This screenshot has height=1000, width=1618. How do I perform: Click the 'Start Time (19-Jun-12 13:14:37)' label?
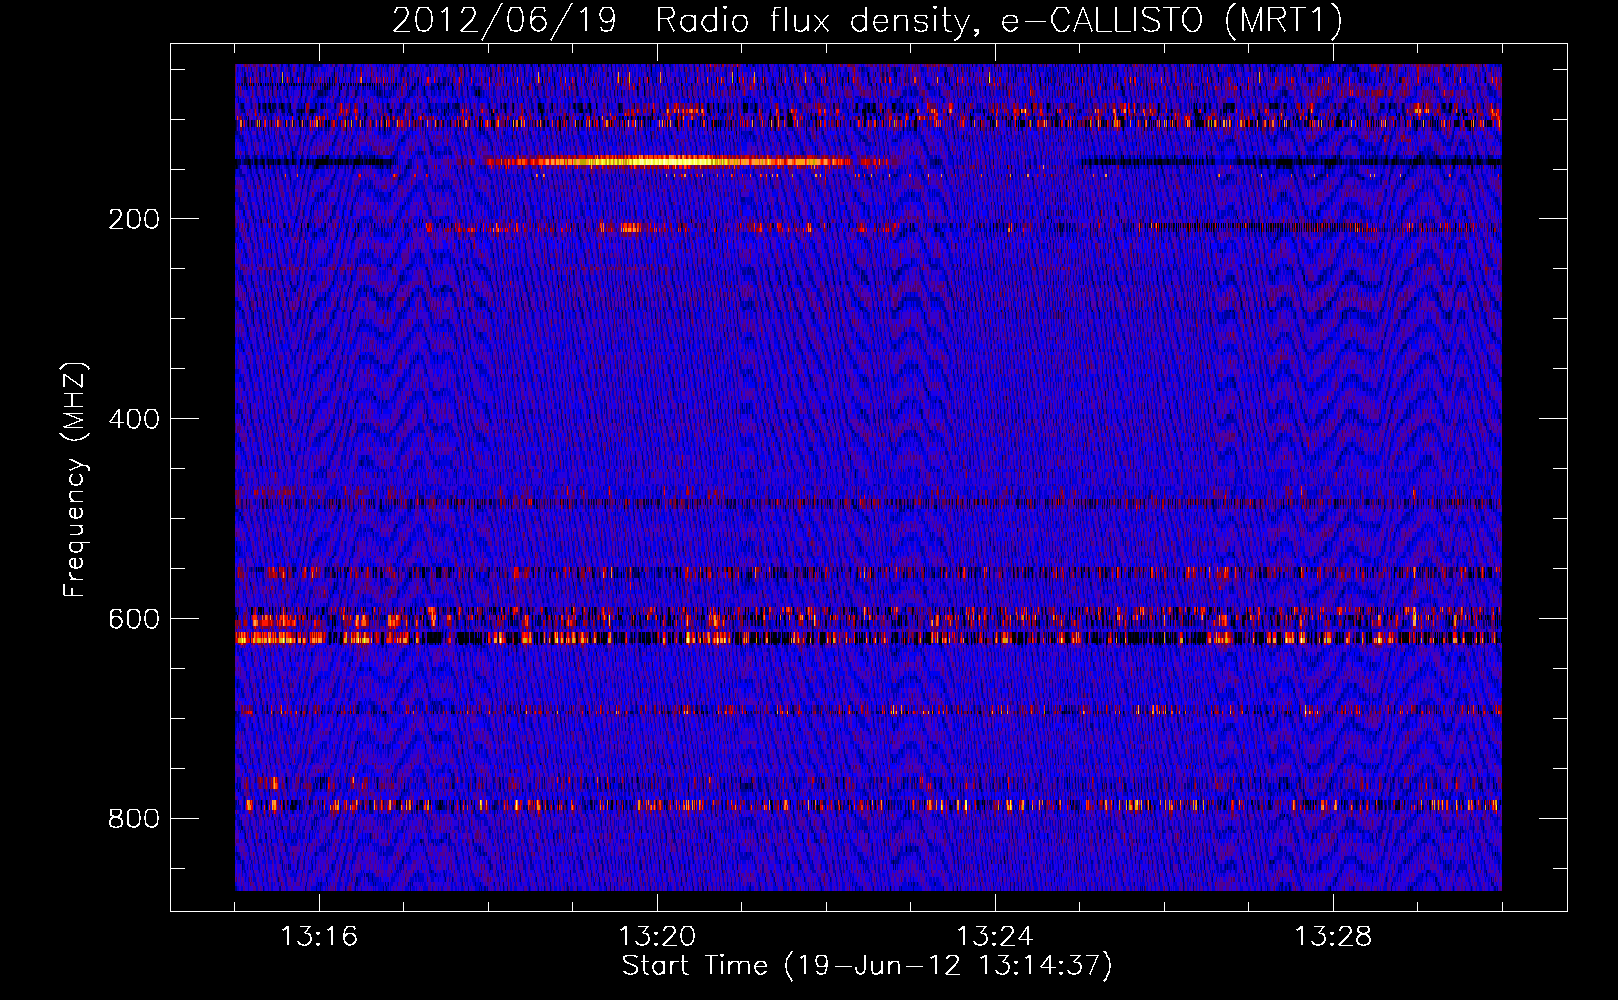(x=867, y=966)
